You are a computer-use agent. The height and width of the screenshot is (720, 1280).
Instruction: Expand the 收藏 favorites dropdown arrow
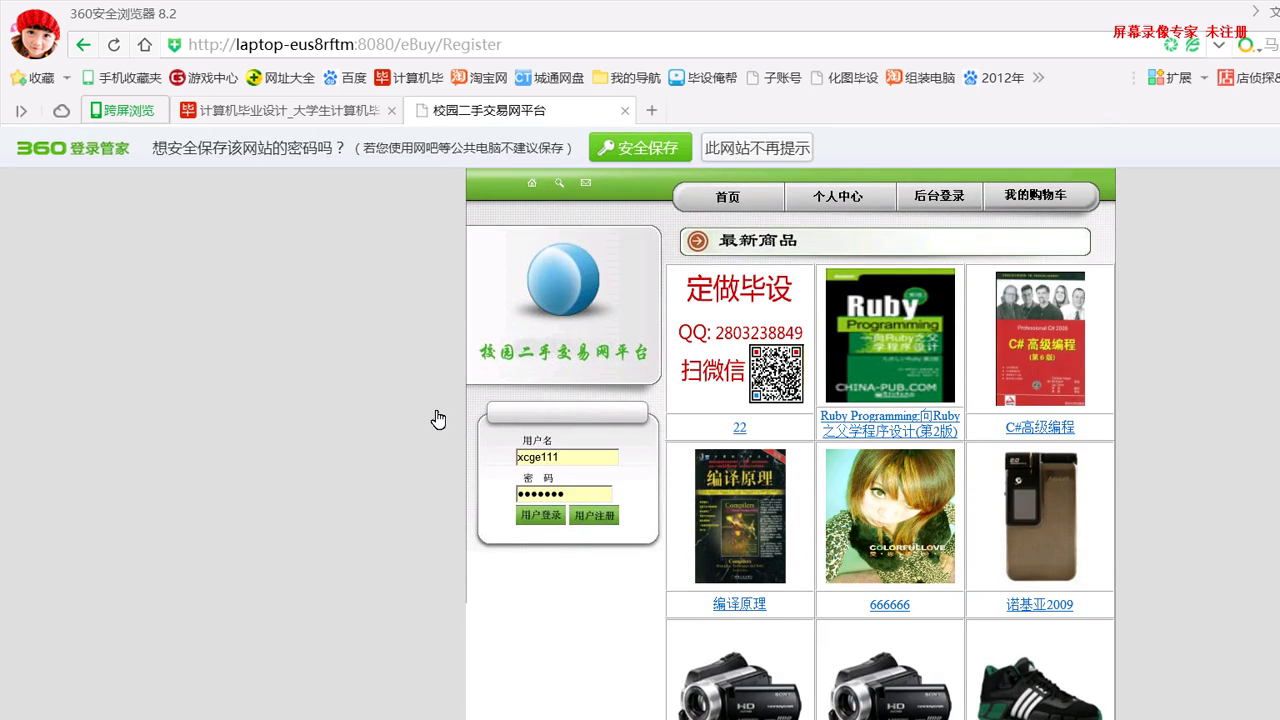(x=67, y=78)
